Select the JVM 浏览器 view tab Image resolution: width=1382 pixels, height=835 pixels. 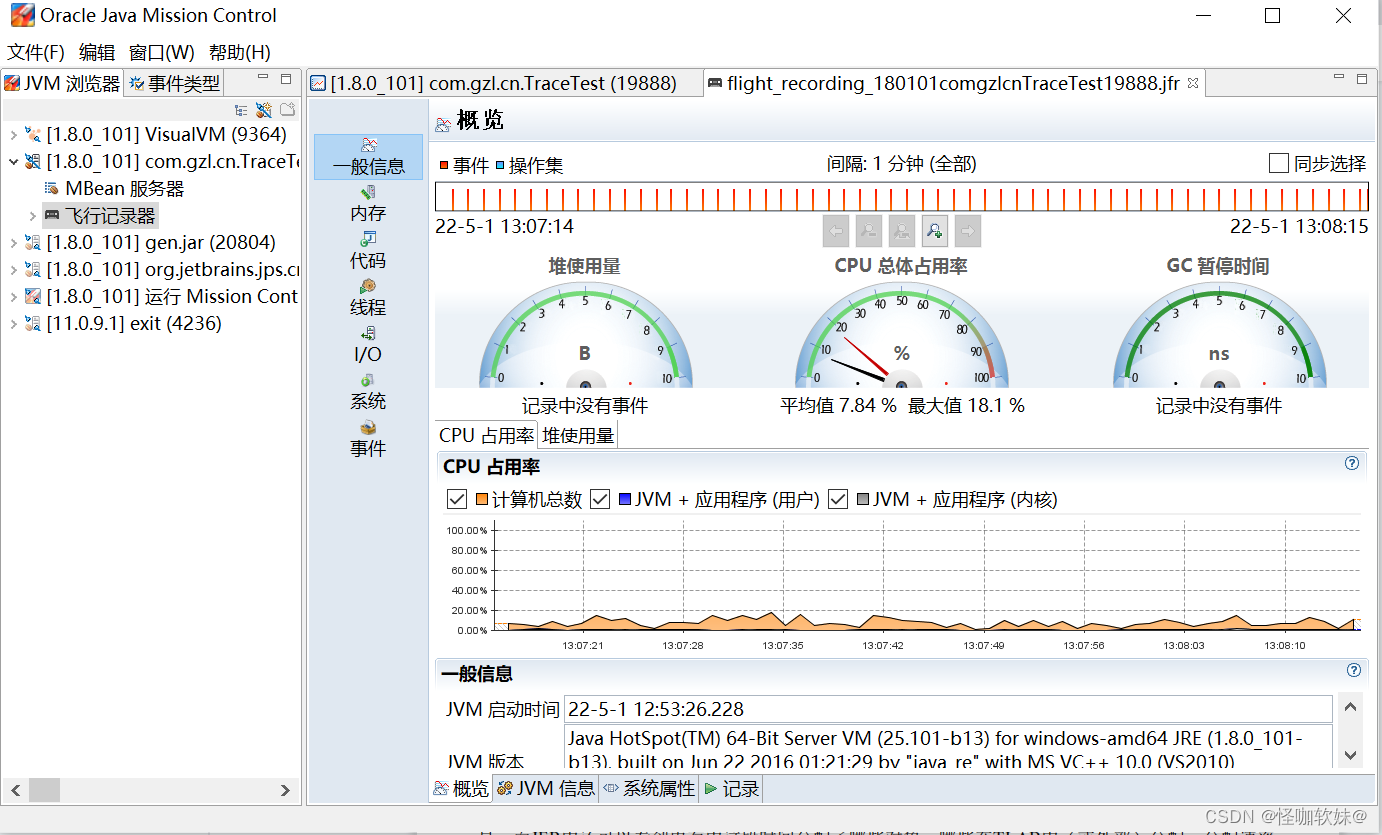[62, 83]
